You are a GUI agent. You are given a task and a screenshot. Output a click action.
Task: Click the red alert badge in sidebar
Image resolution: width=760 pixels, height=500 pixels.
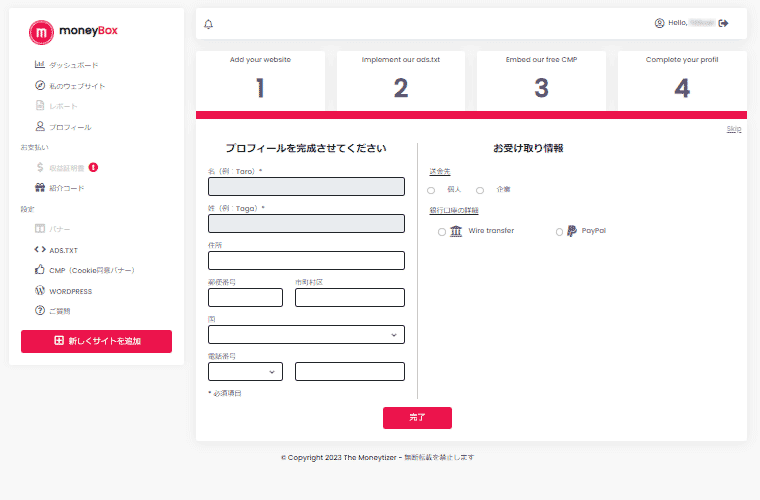[x=94, y=167]
